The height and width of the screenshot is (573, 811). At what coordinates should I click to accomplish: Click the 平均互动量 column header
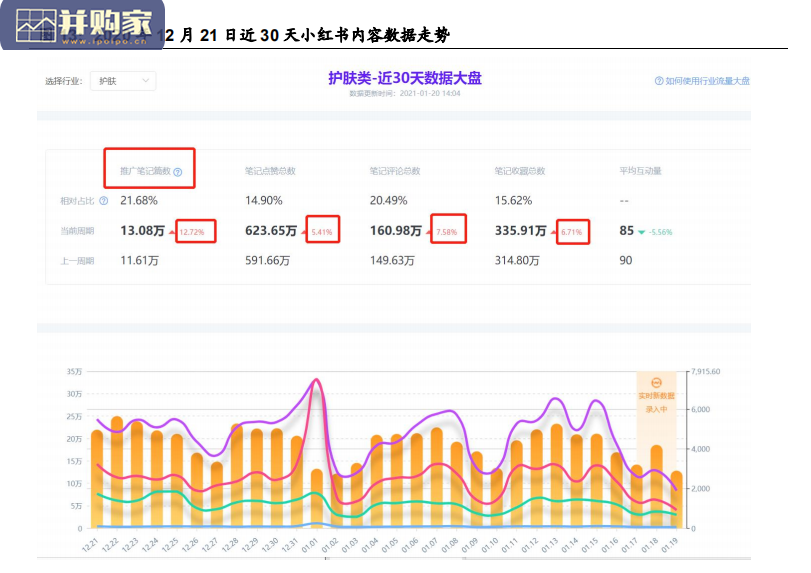coord(640,171)
